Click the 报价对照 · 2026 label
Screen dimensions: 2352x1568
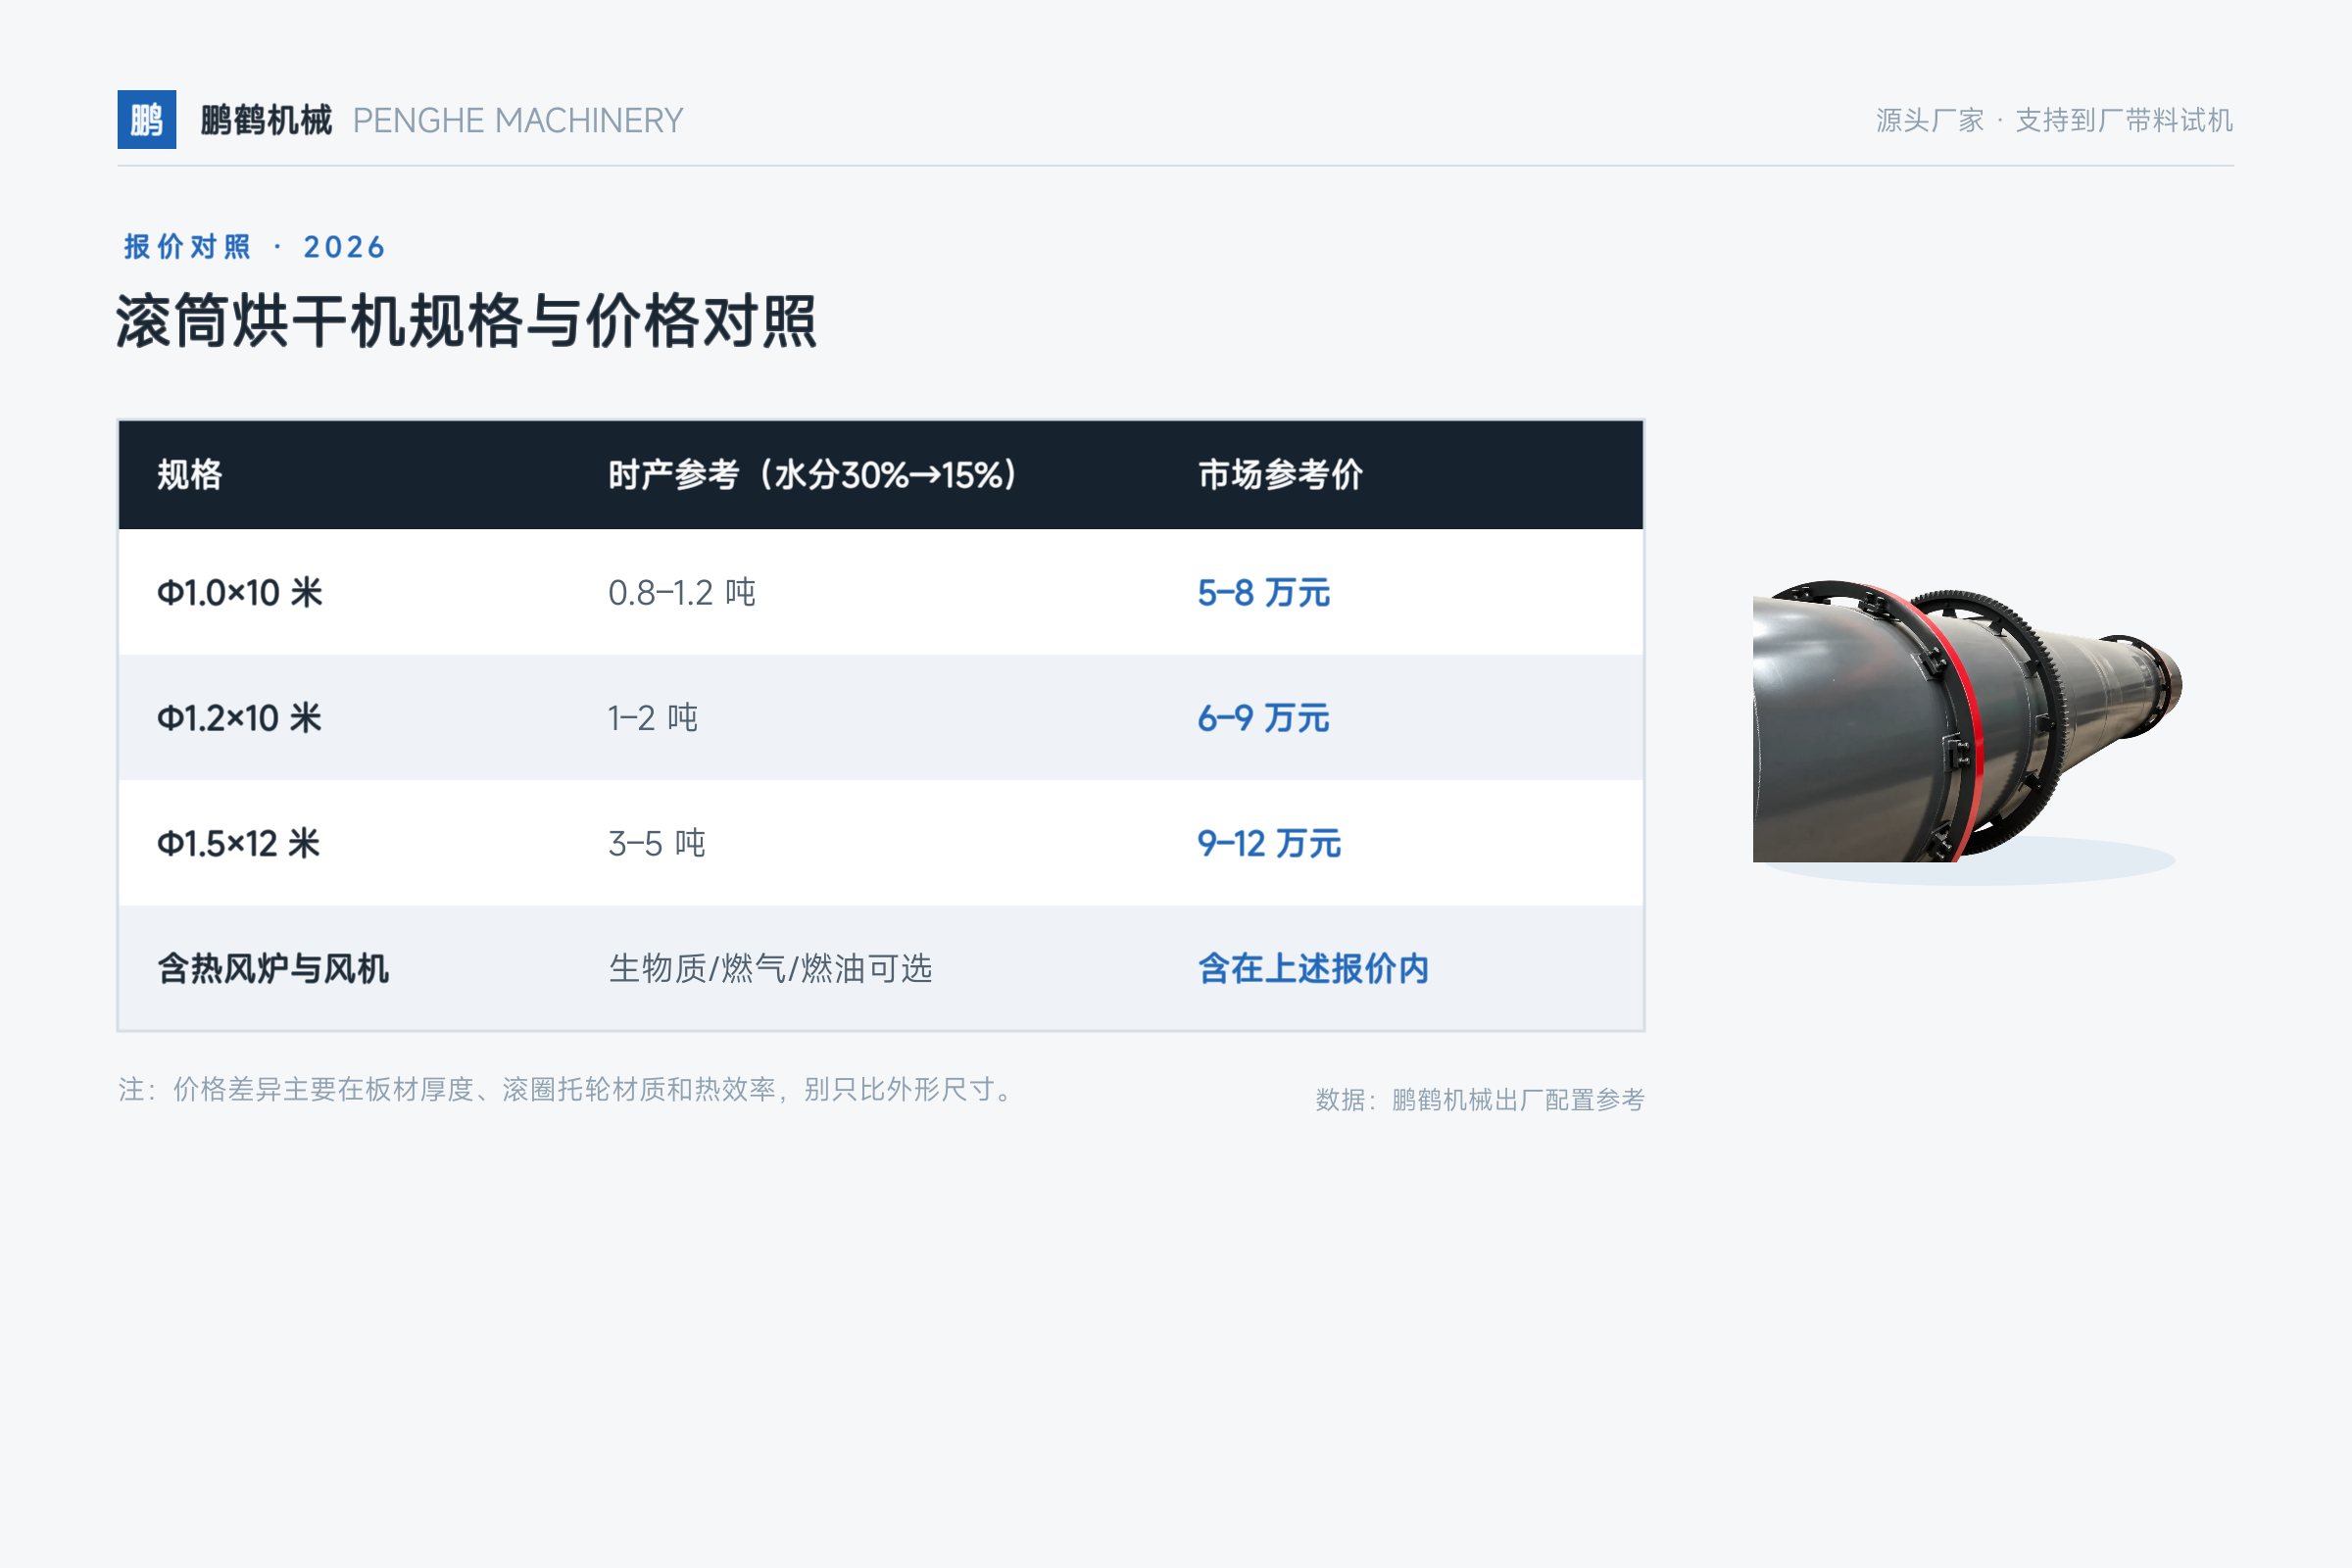pyautogui.click(x=254, y=247)
